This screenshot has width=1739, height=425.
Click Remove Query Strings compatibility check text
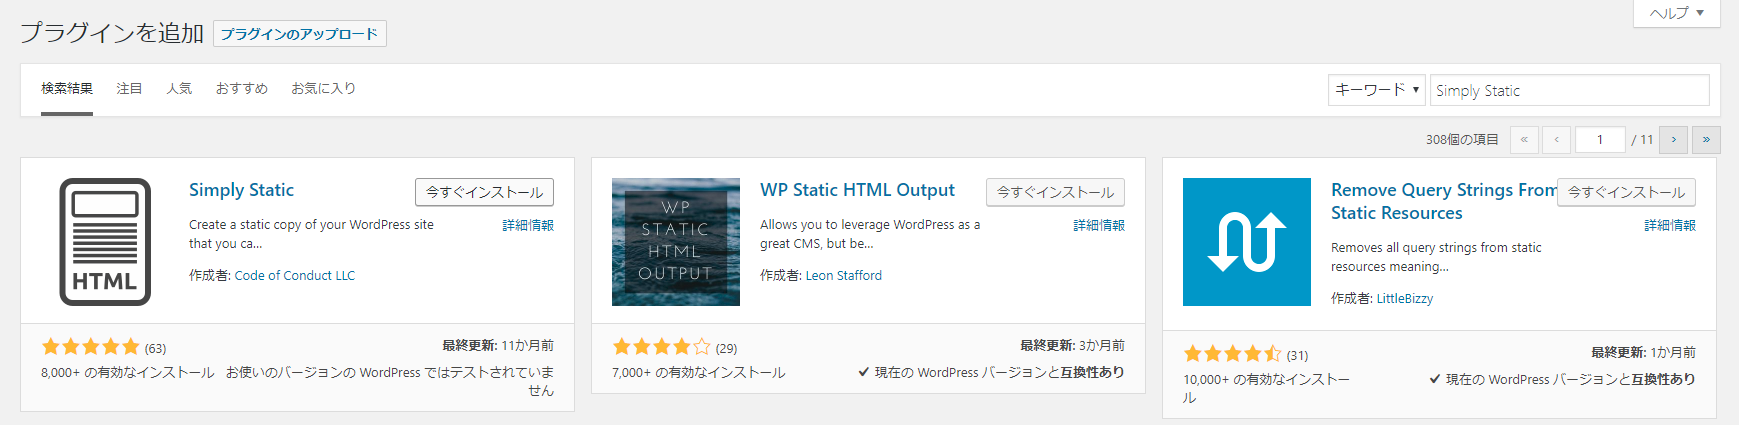[x=1562, y=380]
